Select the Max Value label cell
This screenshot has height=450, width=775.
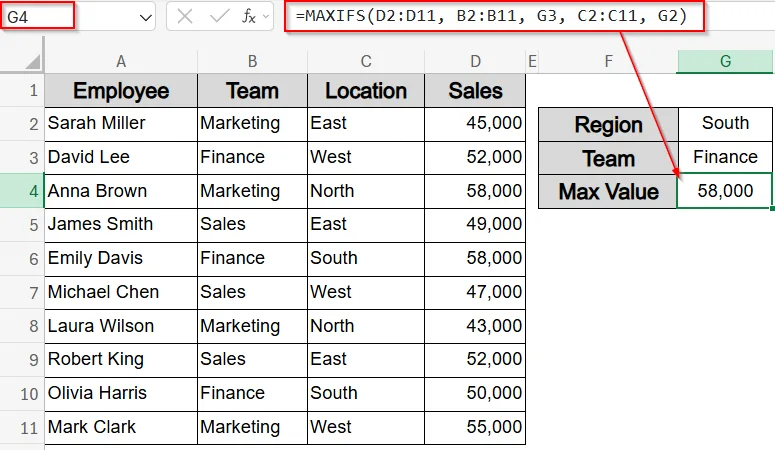coord(608,191)
